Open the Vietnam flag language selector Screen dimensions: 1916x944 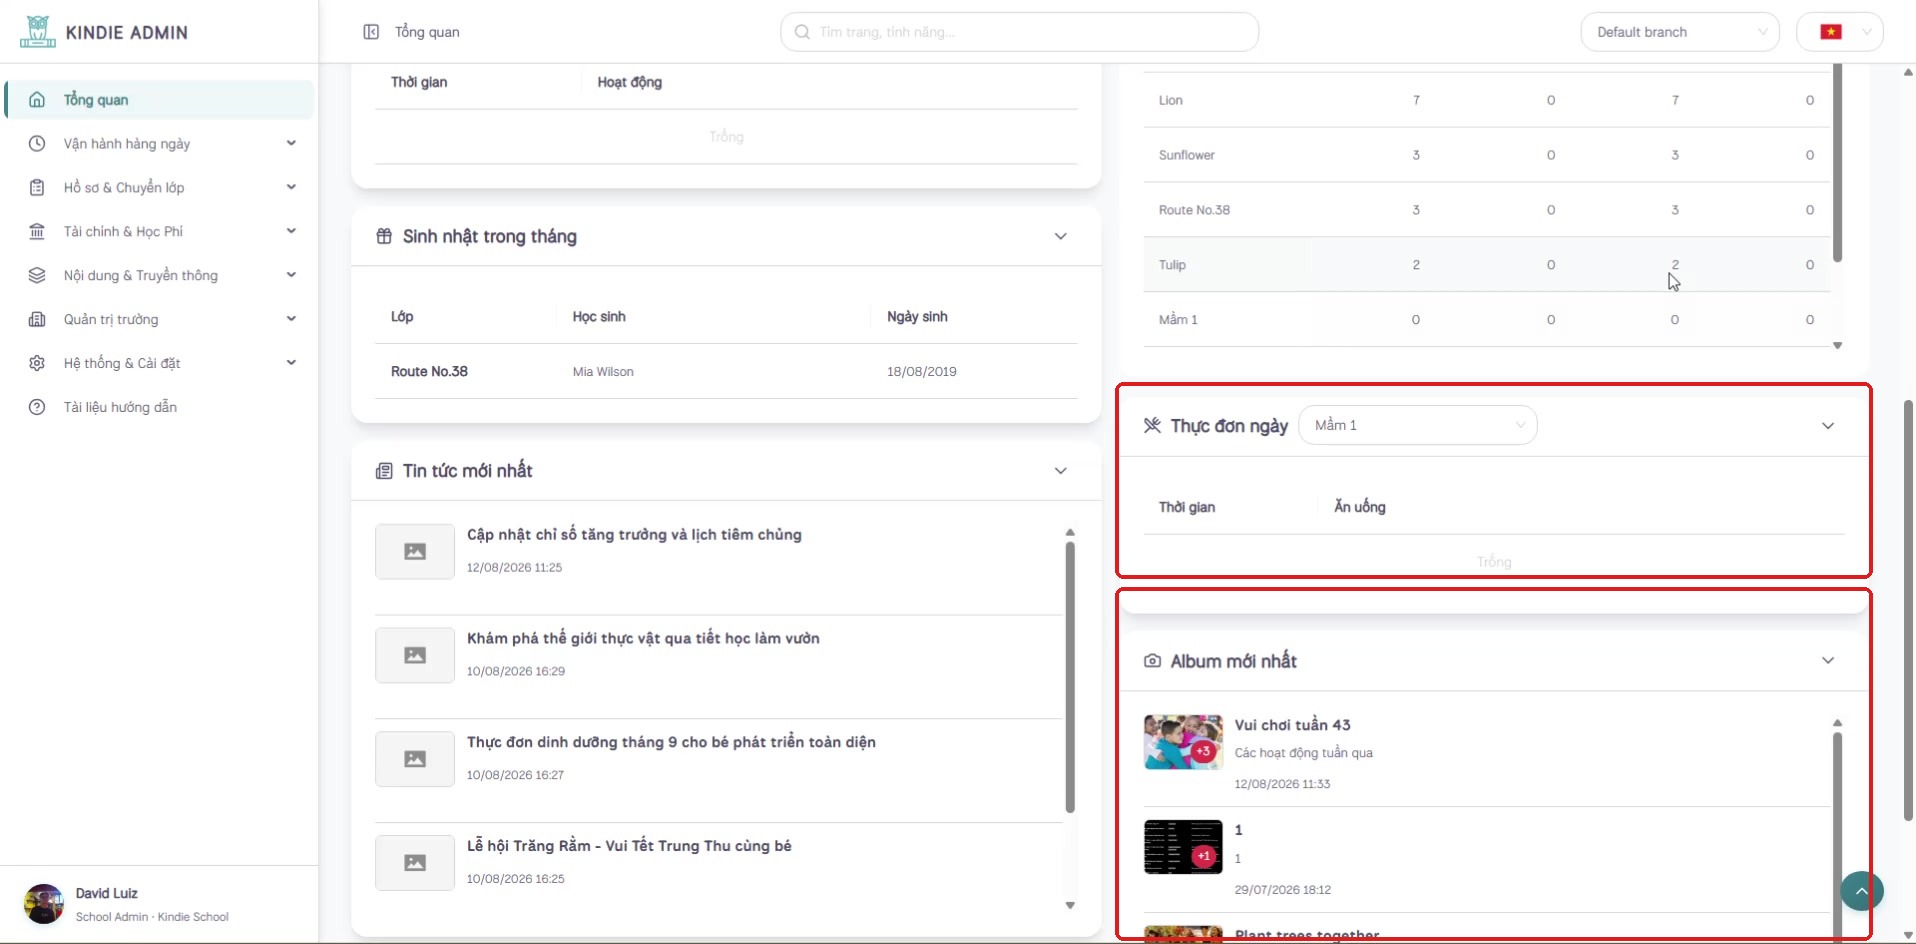tap(1840, 32)
